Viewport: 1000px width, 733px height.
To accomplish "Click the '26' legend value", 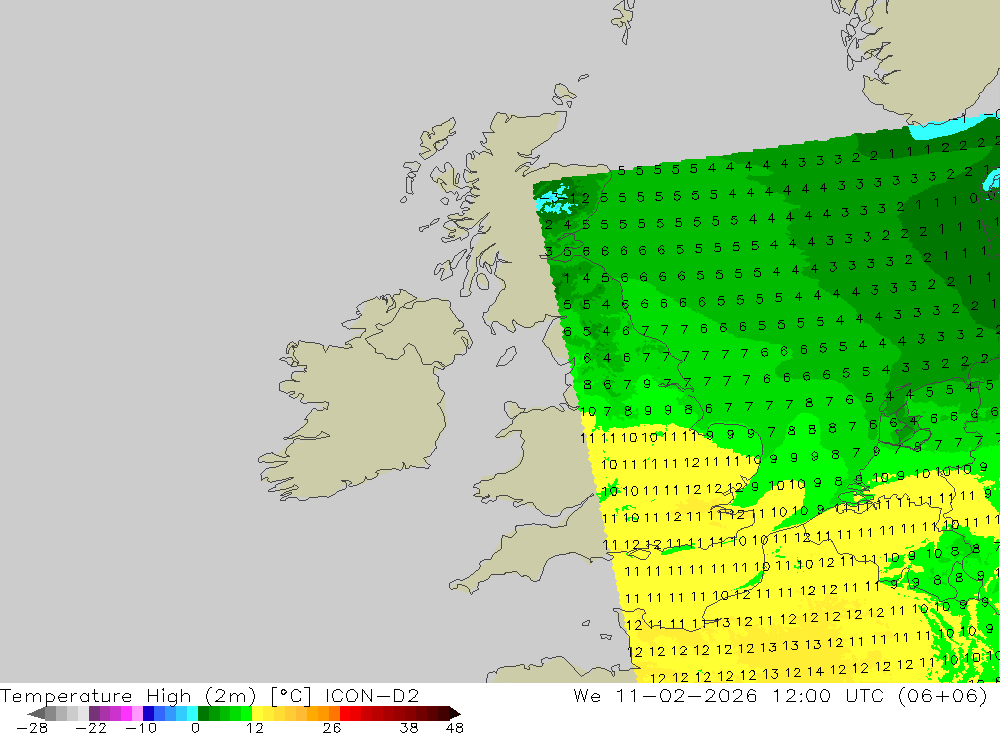I will [332, 727].
